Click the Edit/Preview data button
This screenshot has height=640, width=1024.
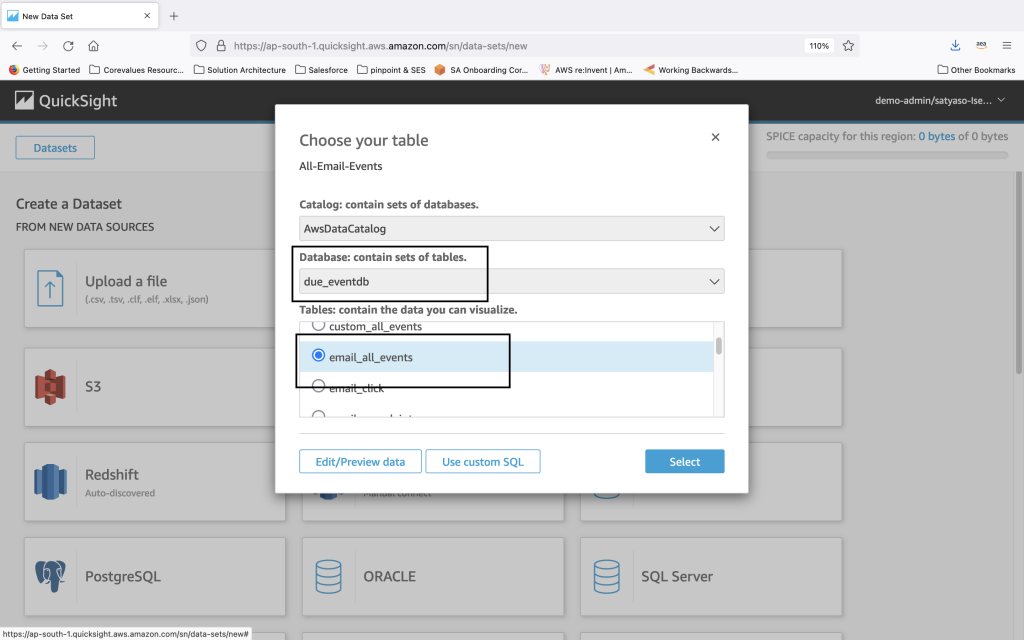(x=360, y=461)
